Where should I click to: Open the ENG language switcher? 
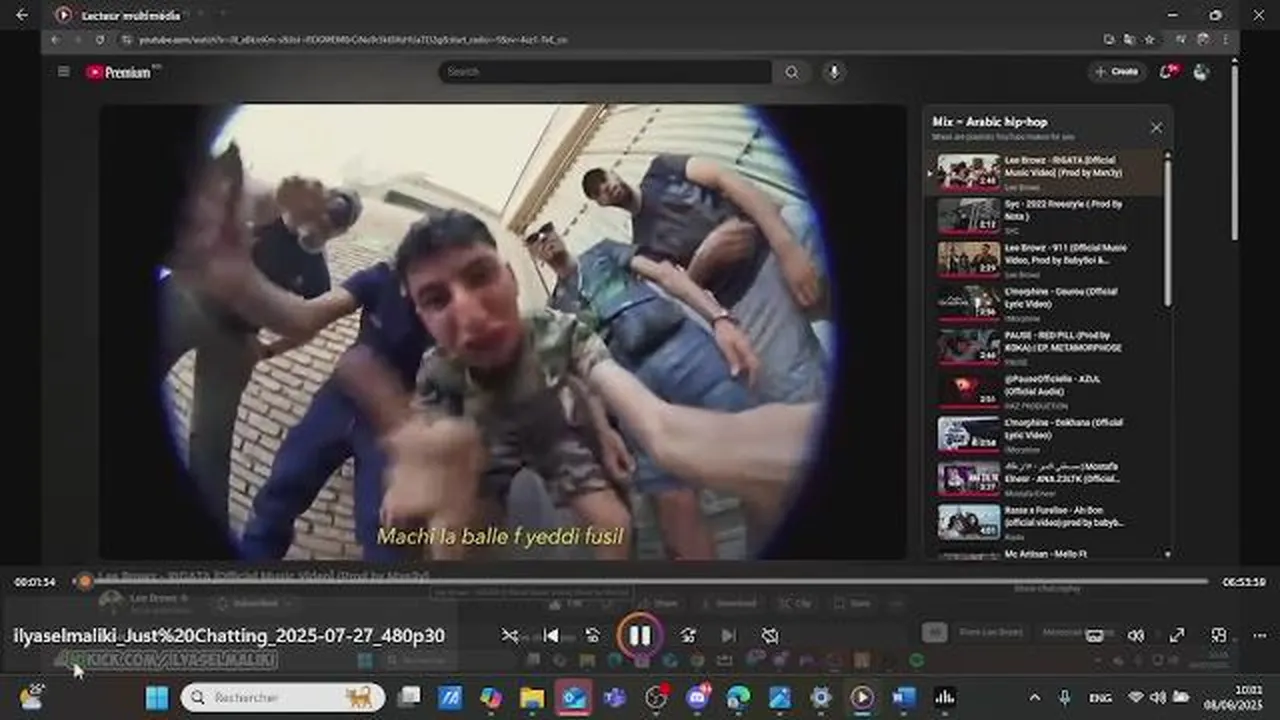click(1101, 697)
